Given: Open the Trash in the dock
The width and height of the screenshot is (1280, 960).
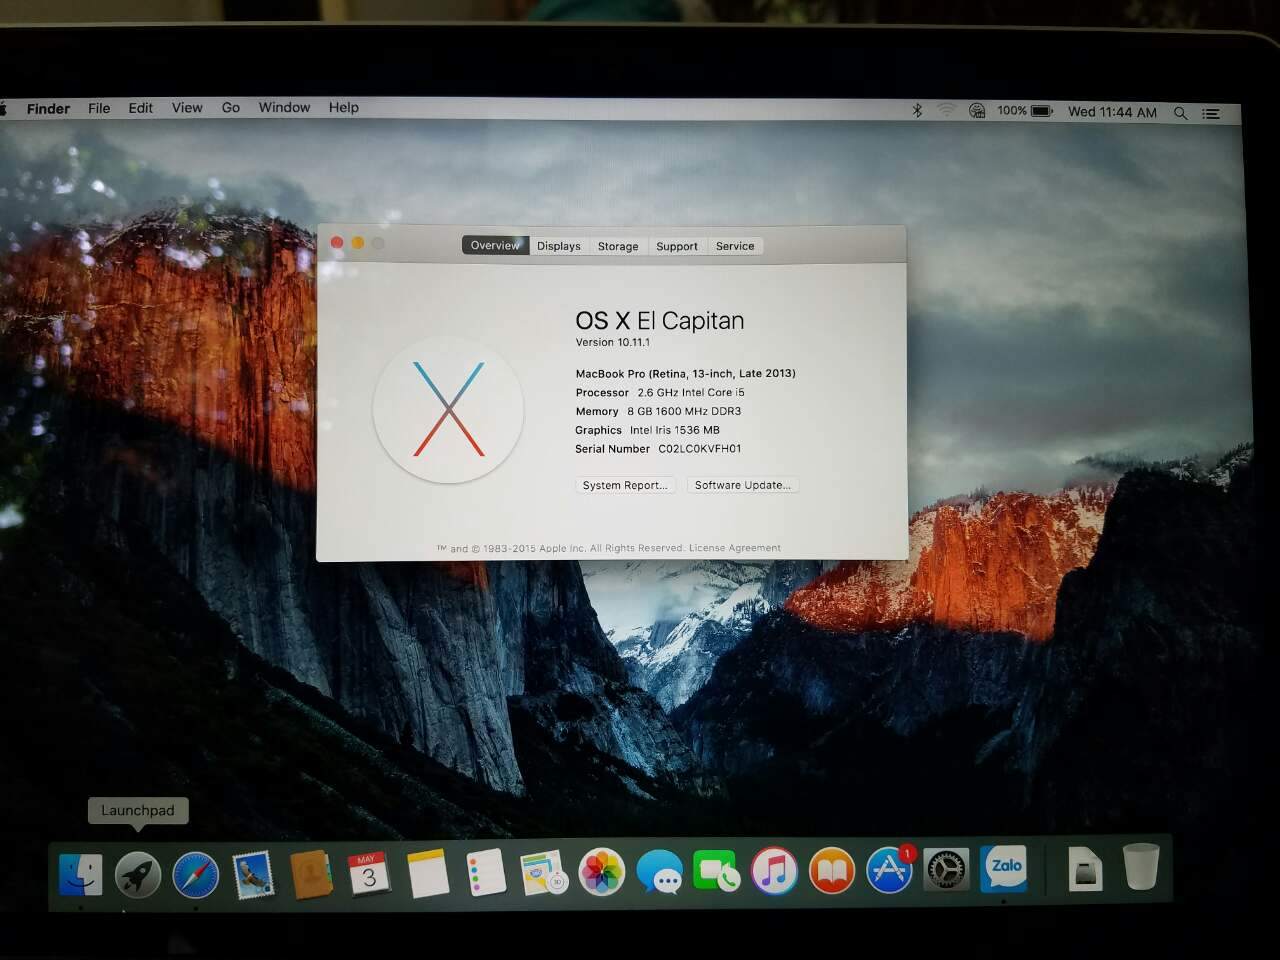Looking at the screenshot, I should 1140,867.
